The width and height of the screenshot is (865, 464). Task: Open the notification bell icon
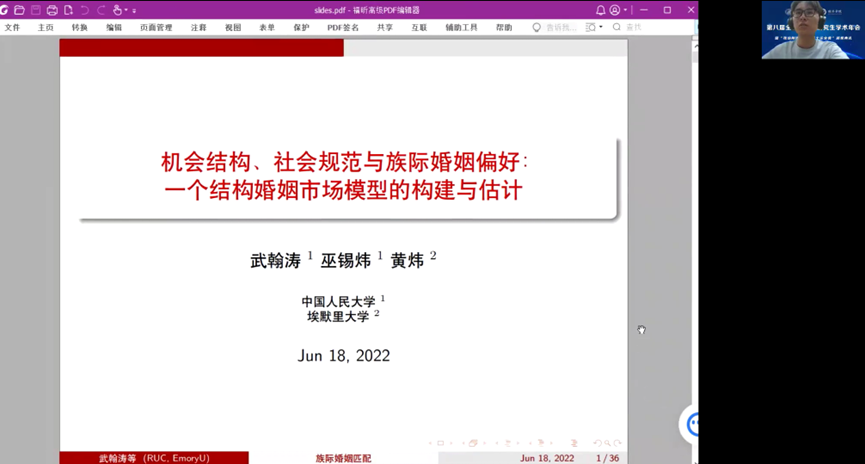pyautogui.click(x=600, y=10)
